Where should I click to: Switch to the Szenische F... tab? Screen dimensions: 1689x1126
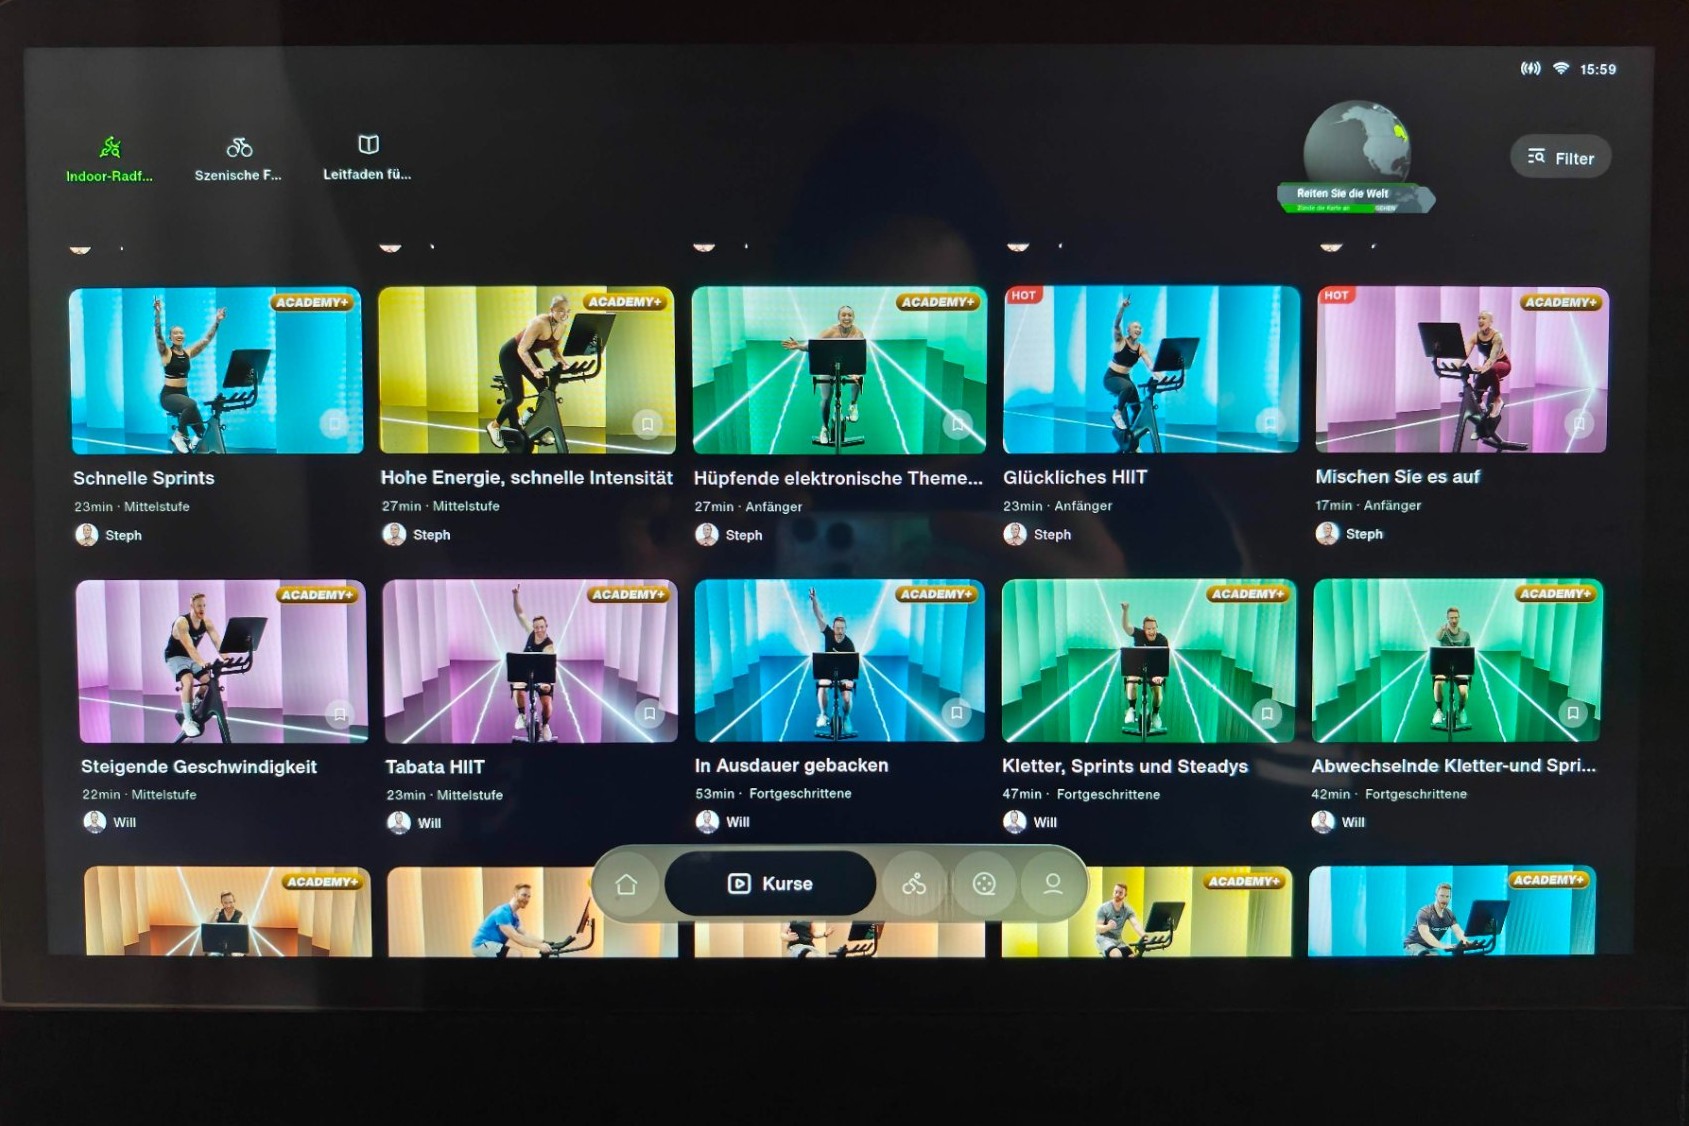(238, 160)
